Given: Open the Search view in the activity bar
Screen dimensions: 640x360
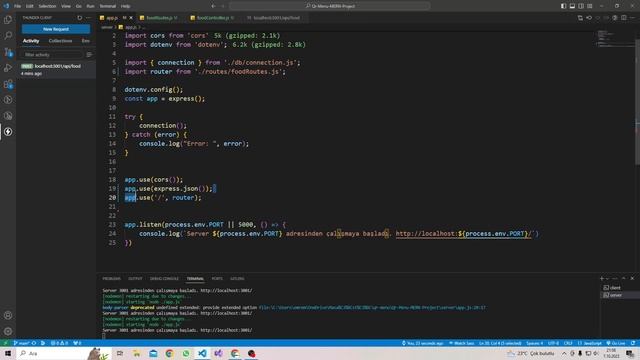Looking at the screenshot, I should [8, 36].
